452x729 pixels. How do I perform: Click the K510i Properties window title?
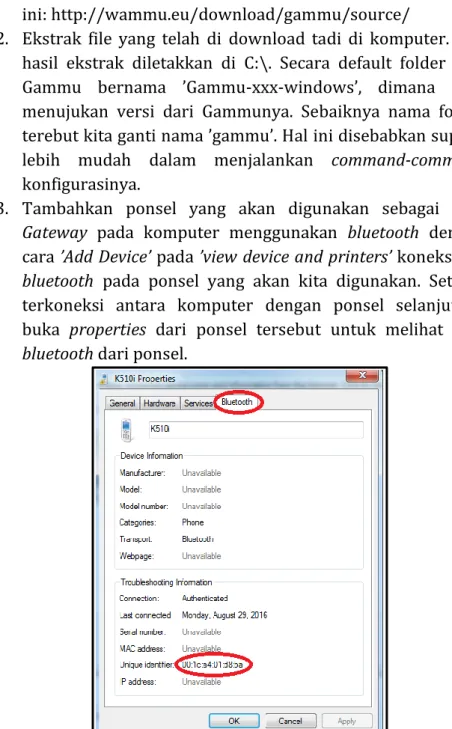point(145,379)
